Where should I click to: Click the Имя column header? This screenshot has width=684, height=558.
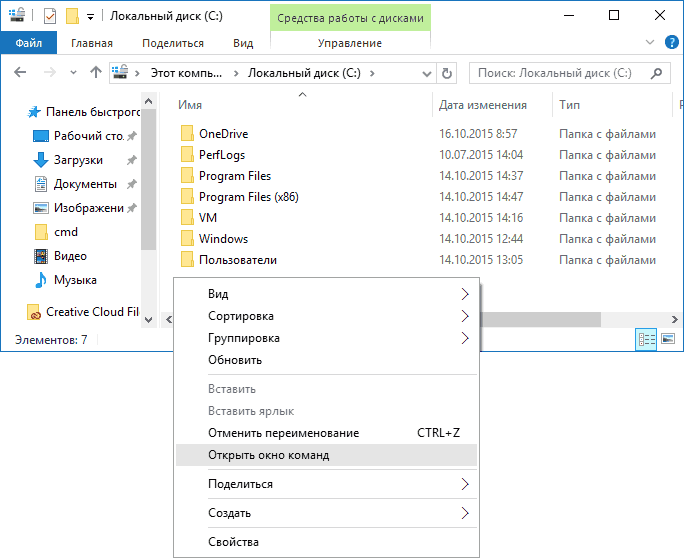tap(190, 105)
